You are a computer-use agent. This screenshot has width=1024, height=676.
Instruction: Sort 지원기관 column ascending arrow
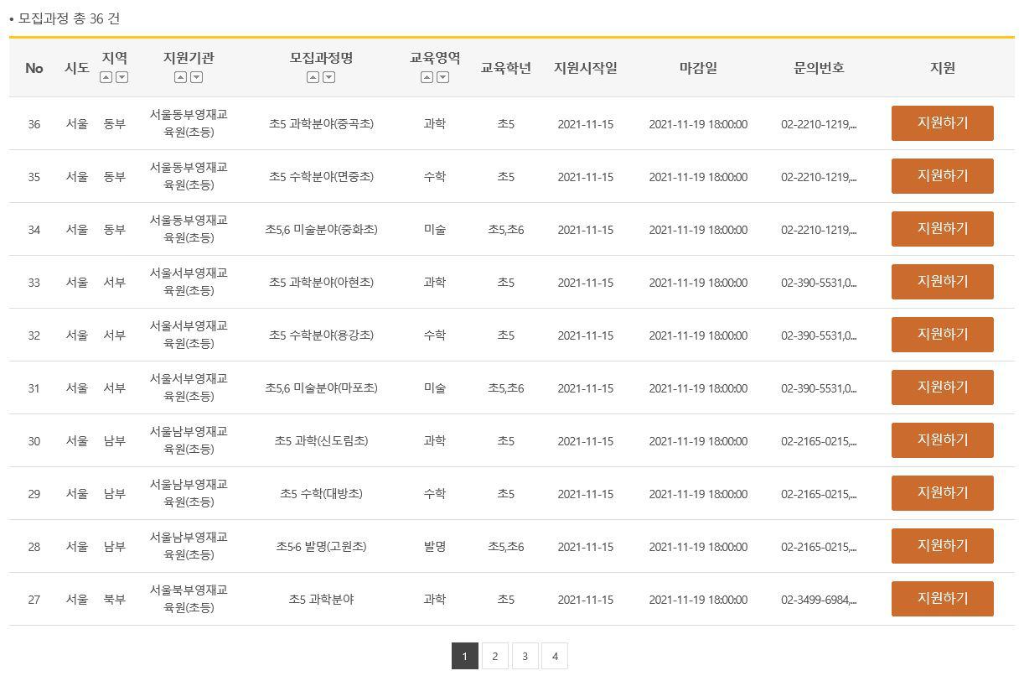coord(180,77)
